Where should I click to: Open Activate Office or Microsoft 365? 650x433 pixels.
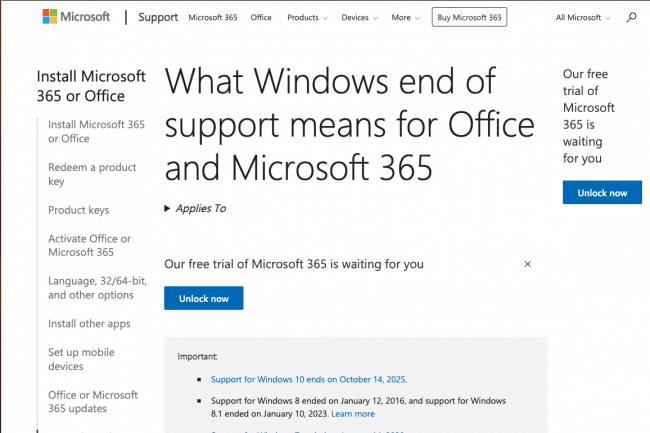[x=89, y=245]
